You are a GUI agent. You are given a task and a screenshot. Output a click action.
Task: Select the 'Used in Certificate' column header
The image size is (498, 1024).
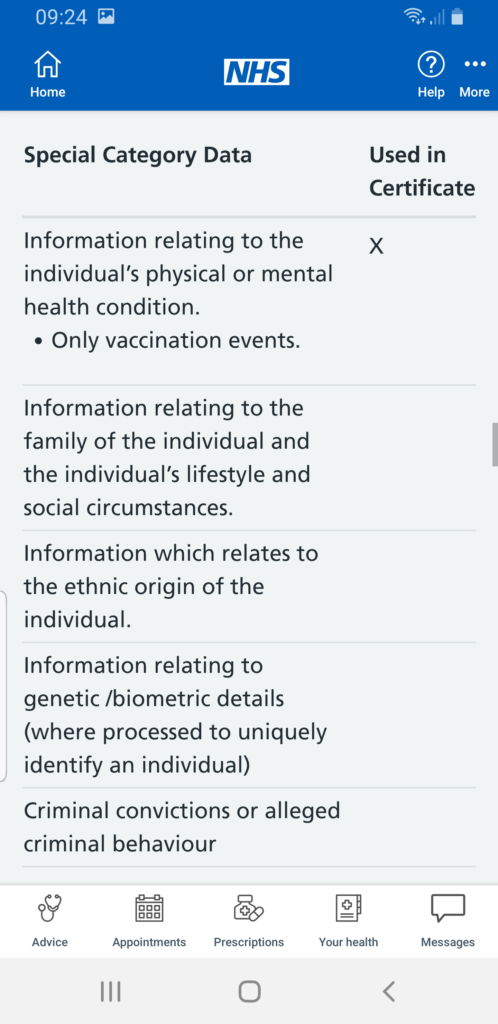[422, 172]
